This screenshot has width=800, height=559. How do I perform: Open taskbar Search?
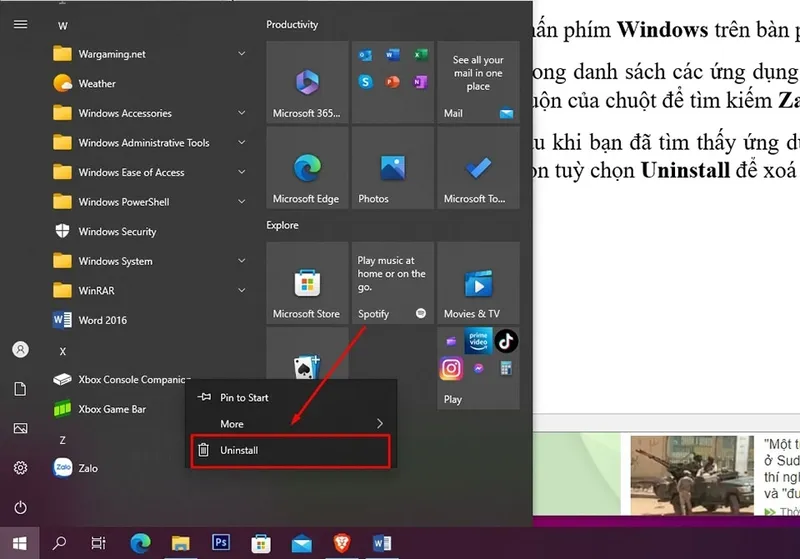(59, 543)
